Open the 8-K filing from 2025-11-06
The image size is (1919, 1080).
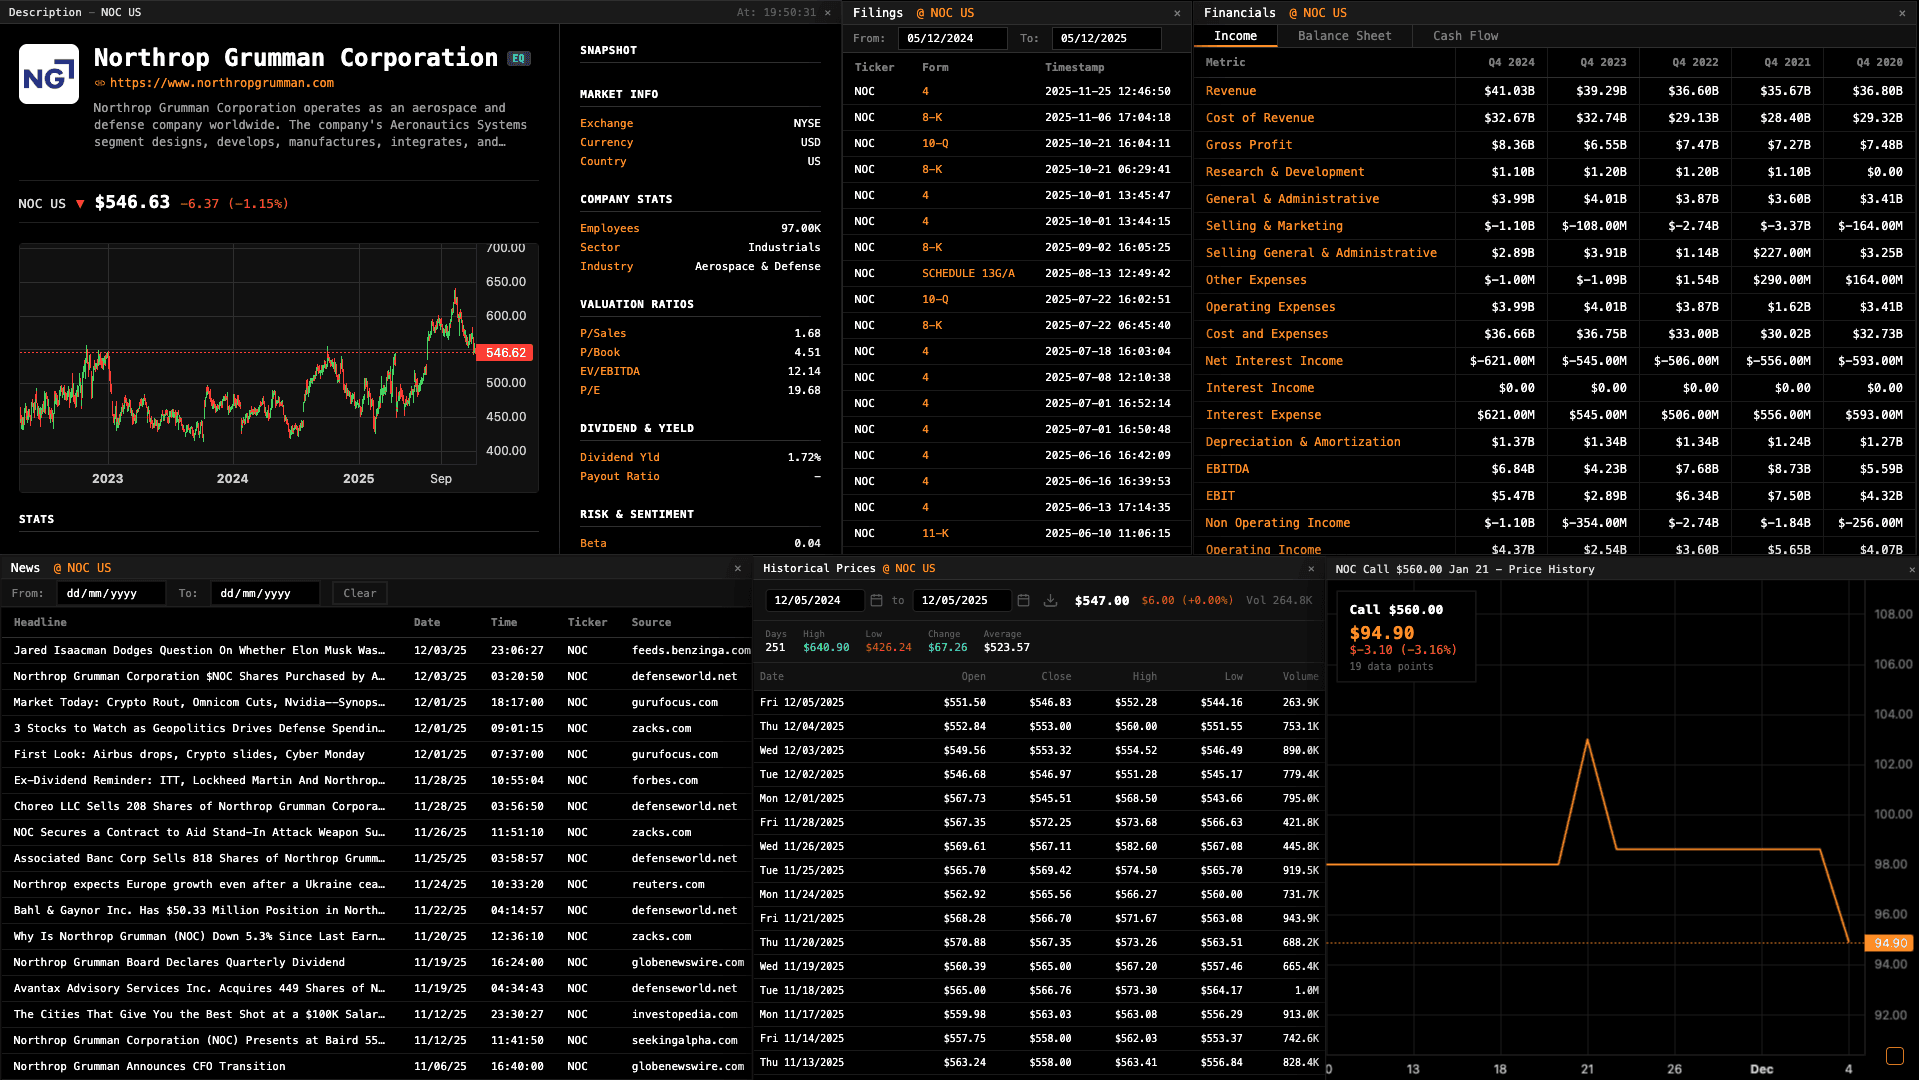point(1017,117)
